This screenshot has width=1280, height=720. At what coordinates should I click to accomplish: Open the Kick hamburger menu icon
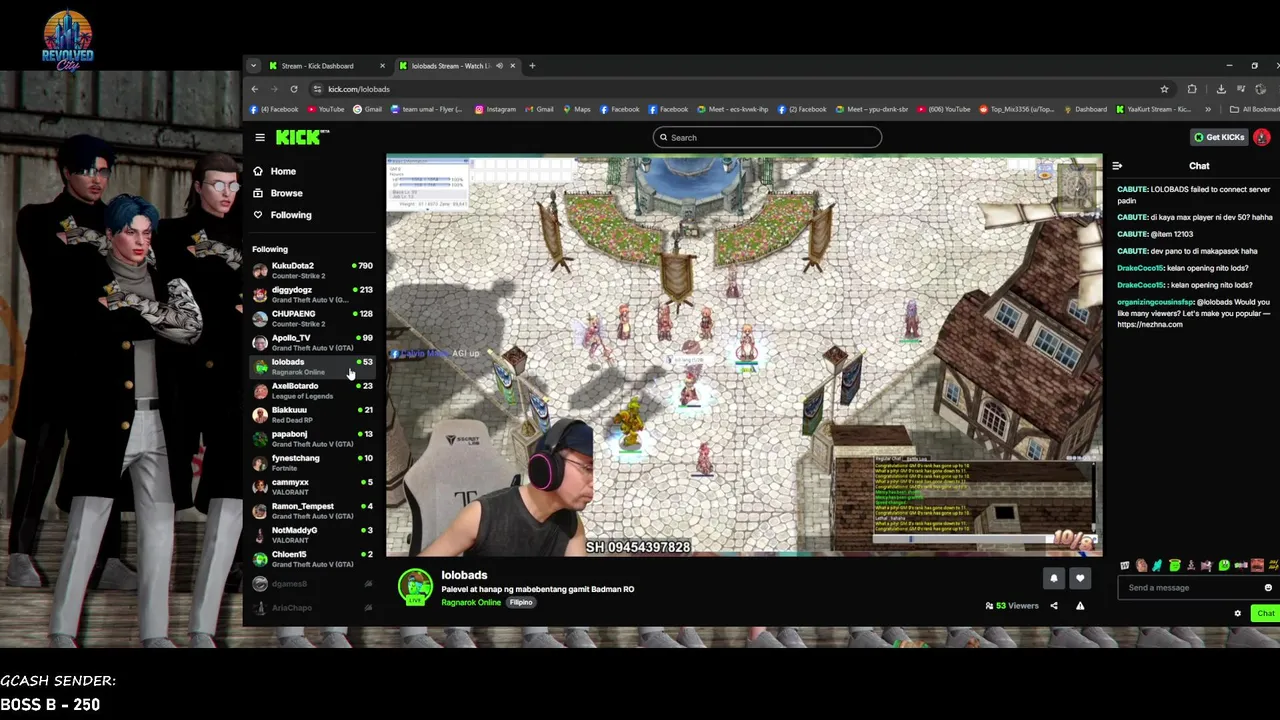coord(260,138)
